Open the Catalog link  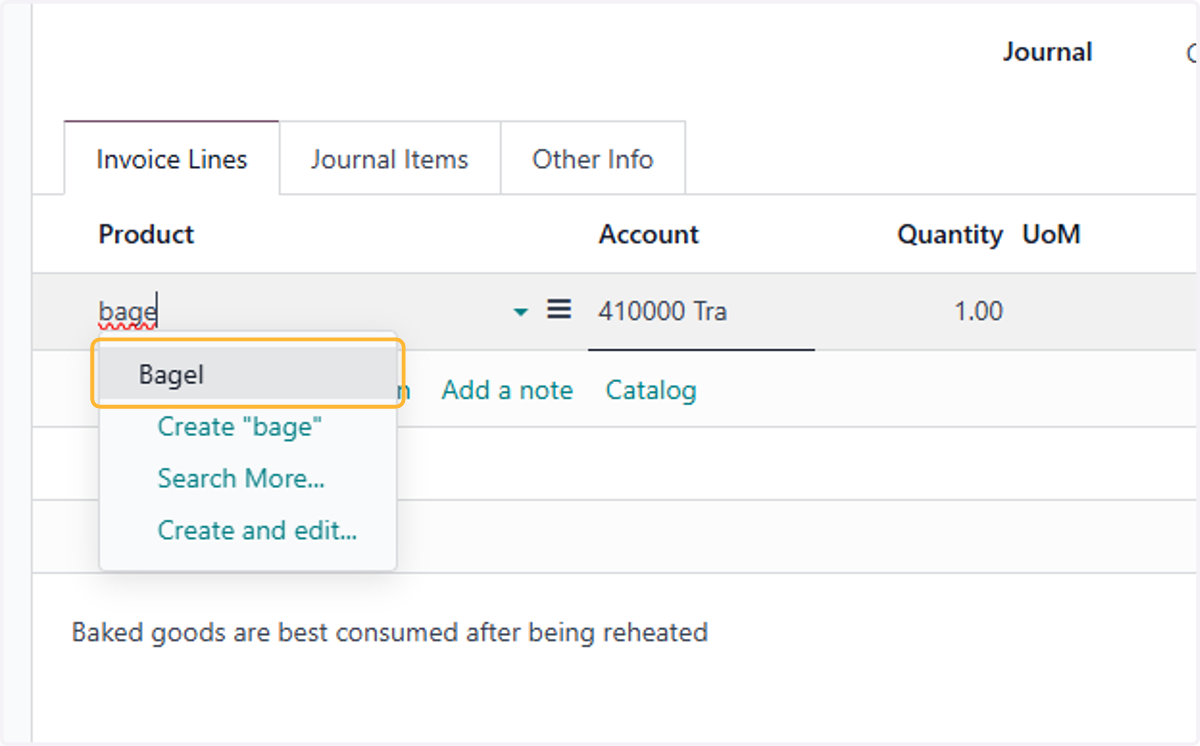pyautogui.click(x=651, y=390)
